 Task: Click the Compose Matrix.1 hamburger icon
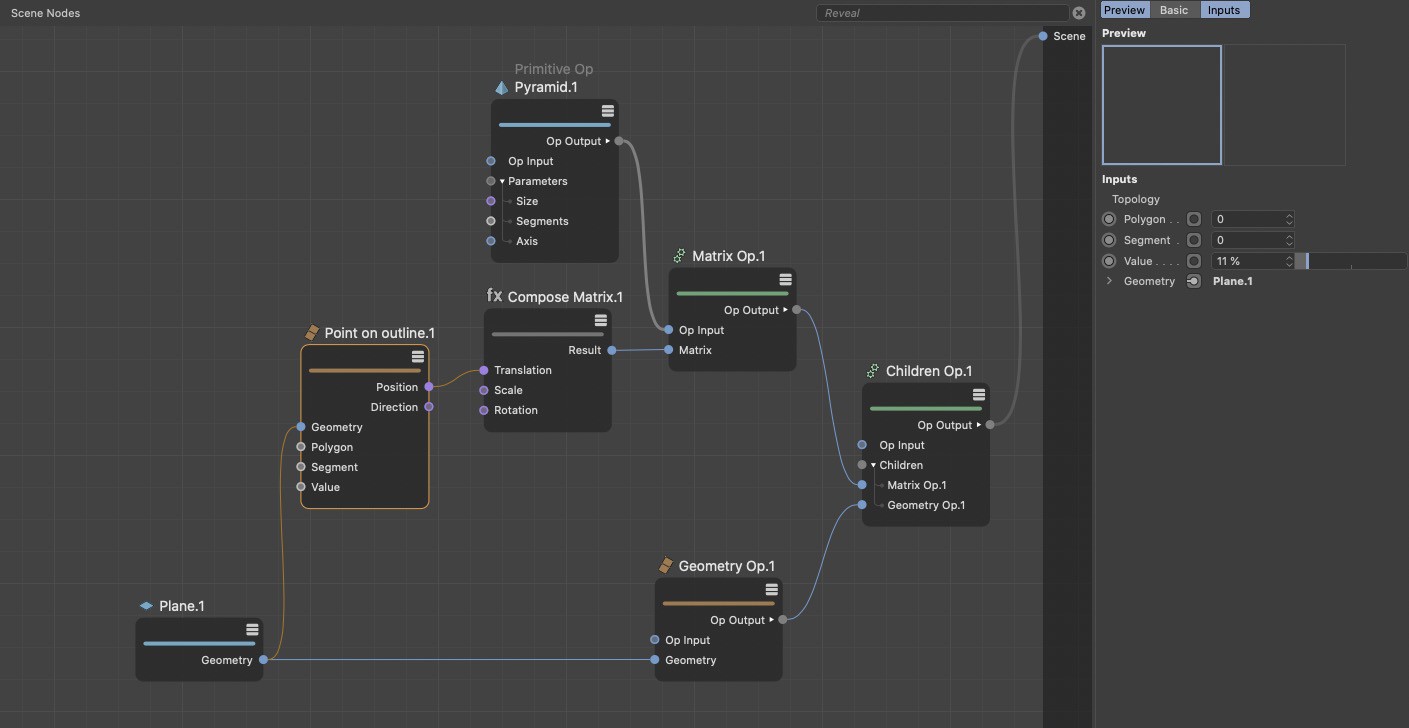(x=600, y=321)
